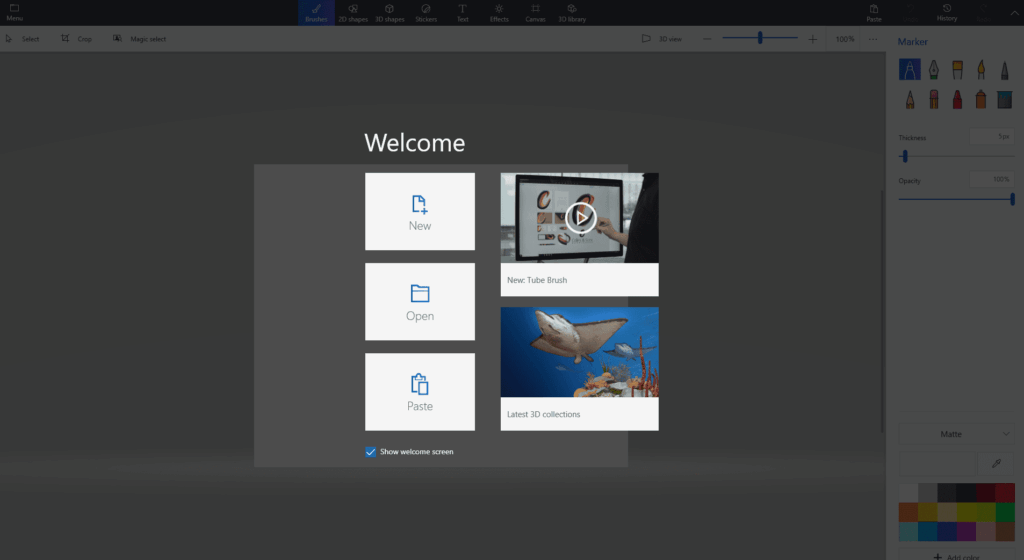Select the Pencil brush

[910, 99]
